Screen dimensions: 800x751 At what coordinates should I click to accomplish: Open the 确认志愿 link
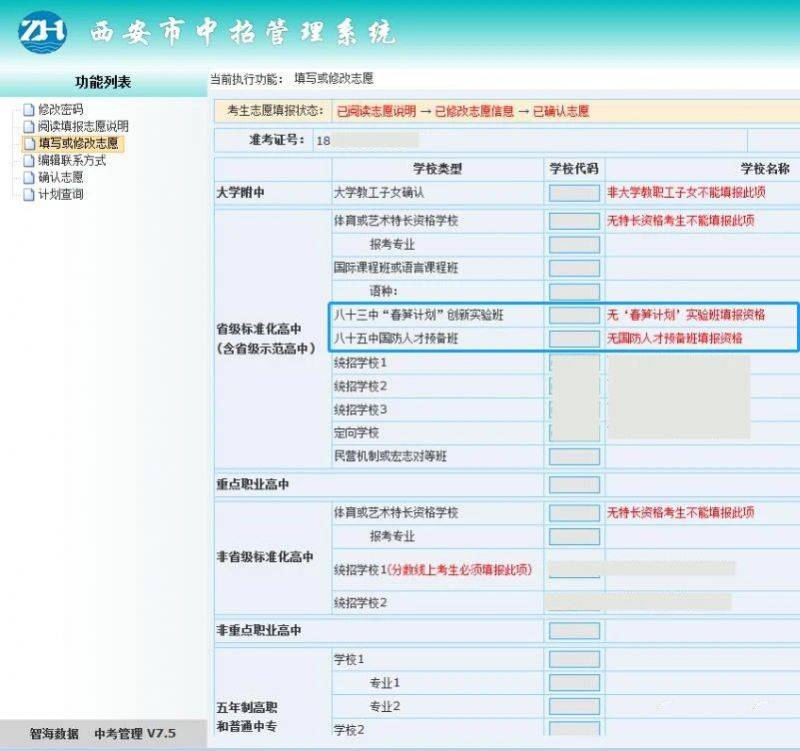pyautogui.click(x=60, y=178)
